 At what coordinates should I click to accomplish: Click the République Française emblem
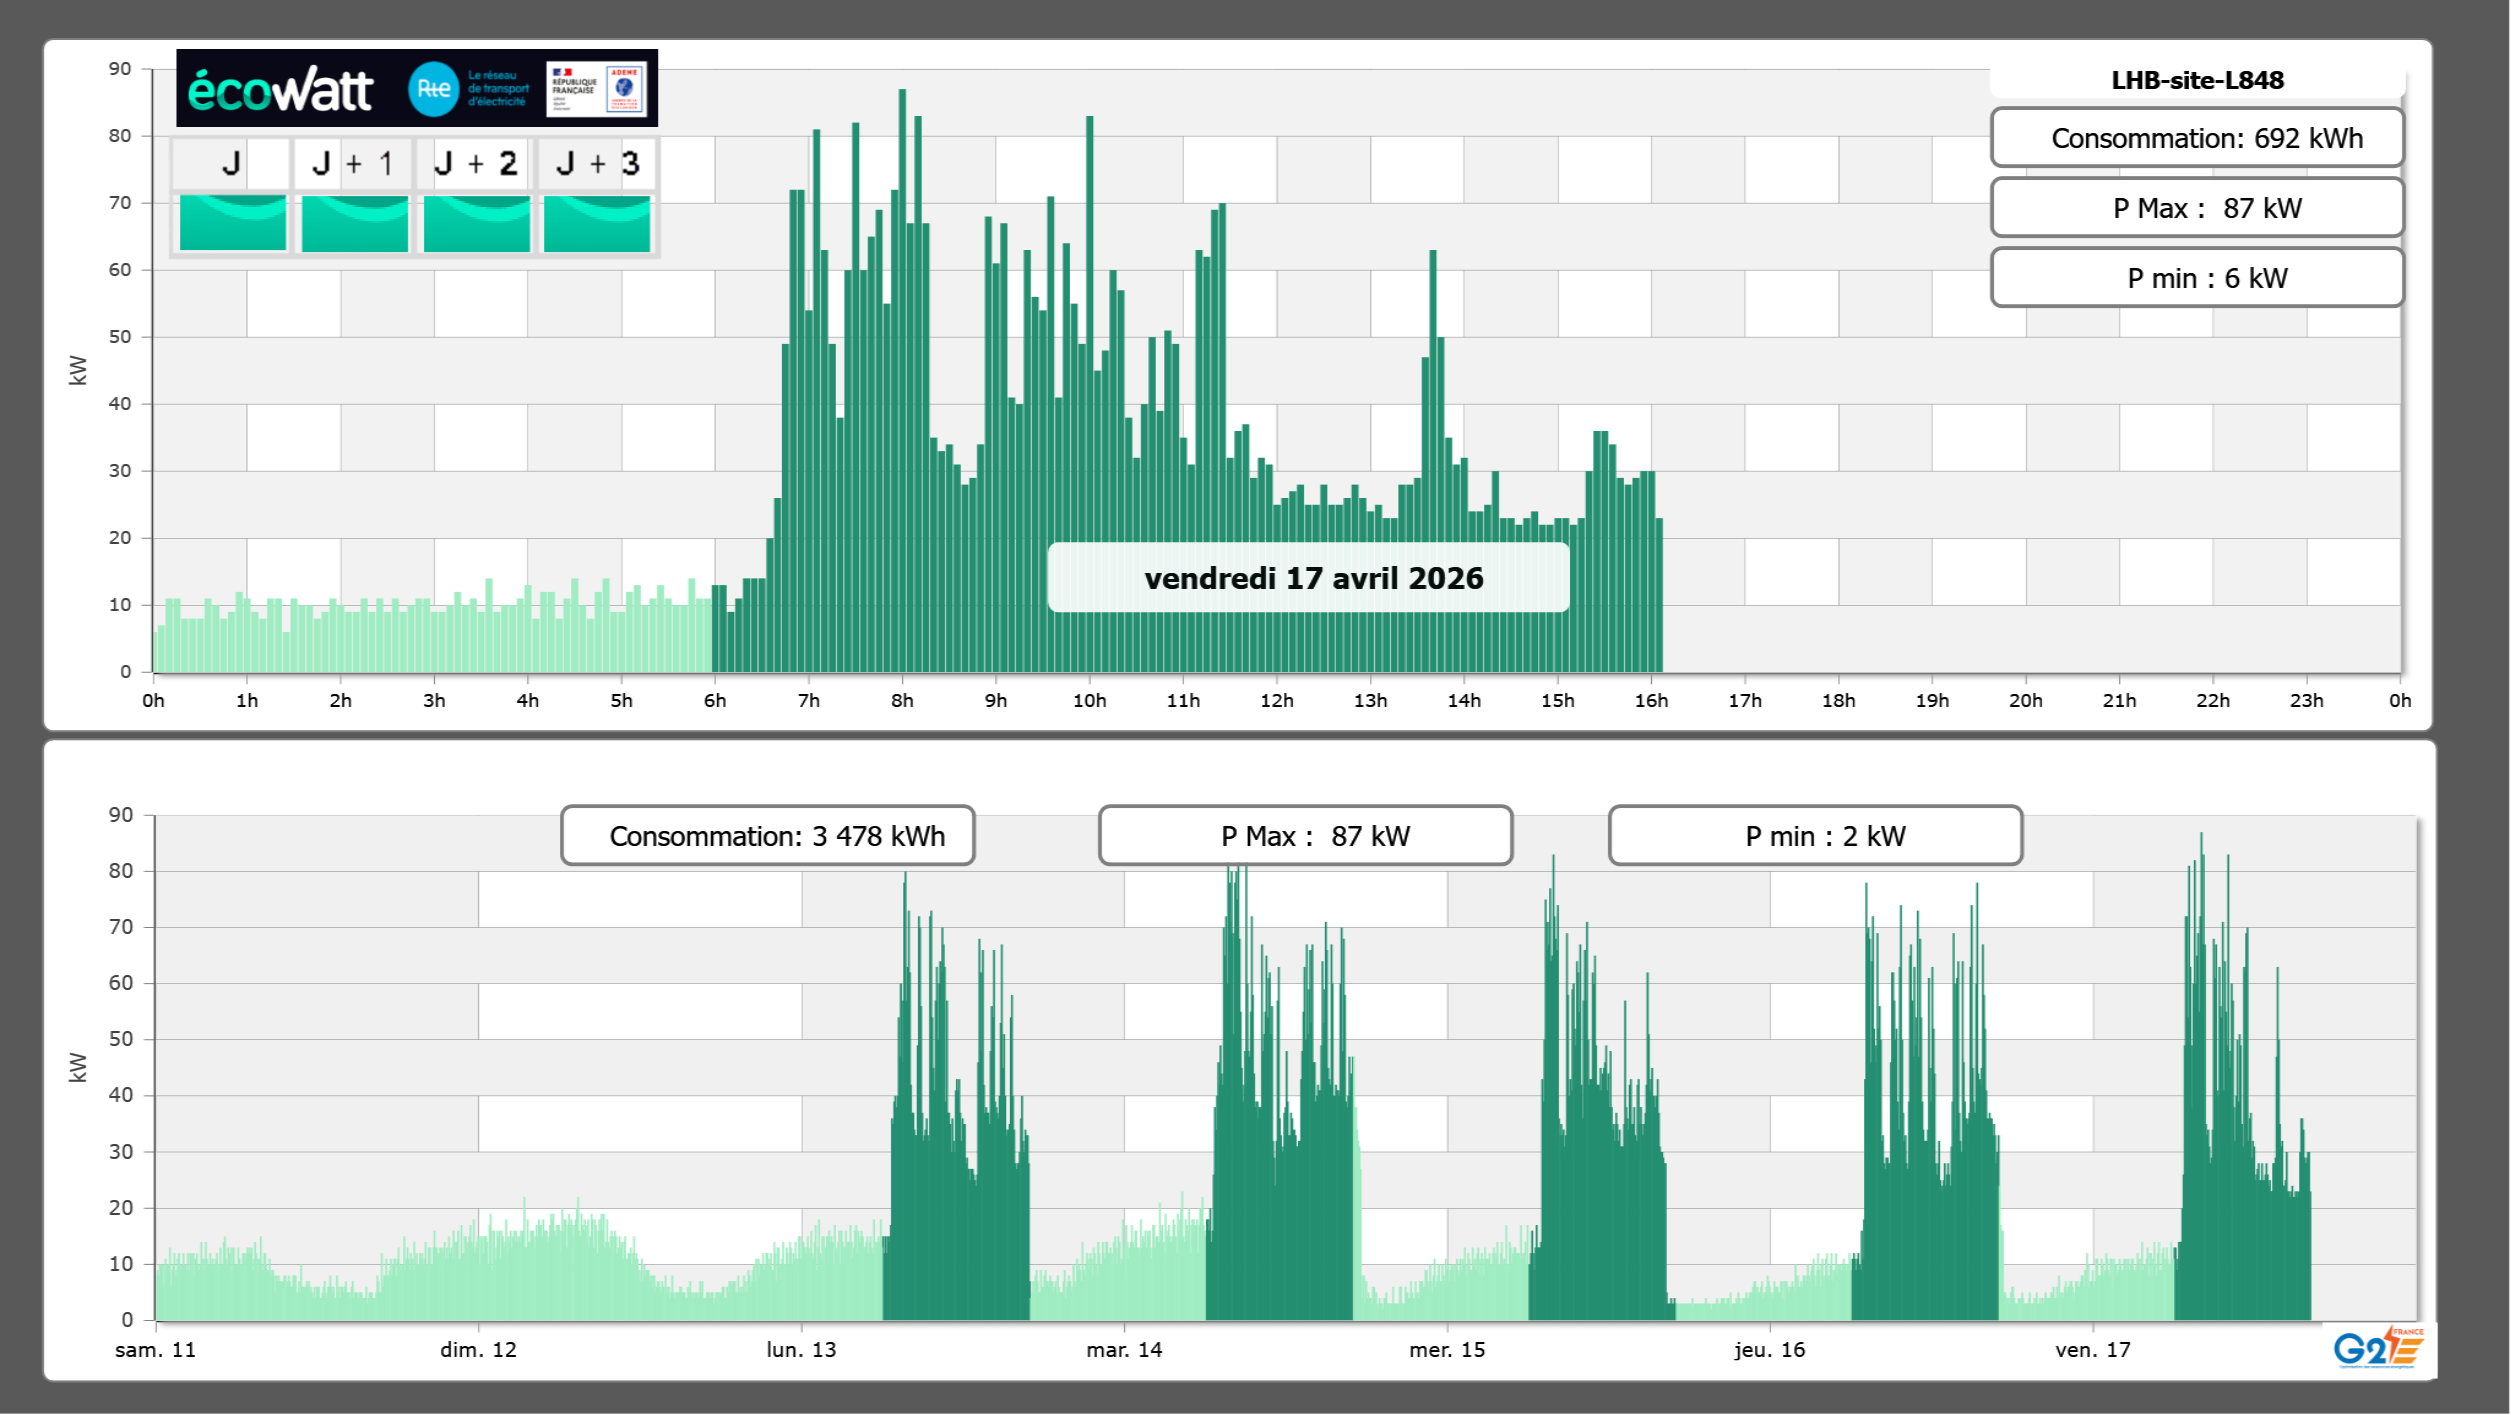pos(573,89)
